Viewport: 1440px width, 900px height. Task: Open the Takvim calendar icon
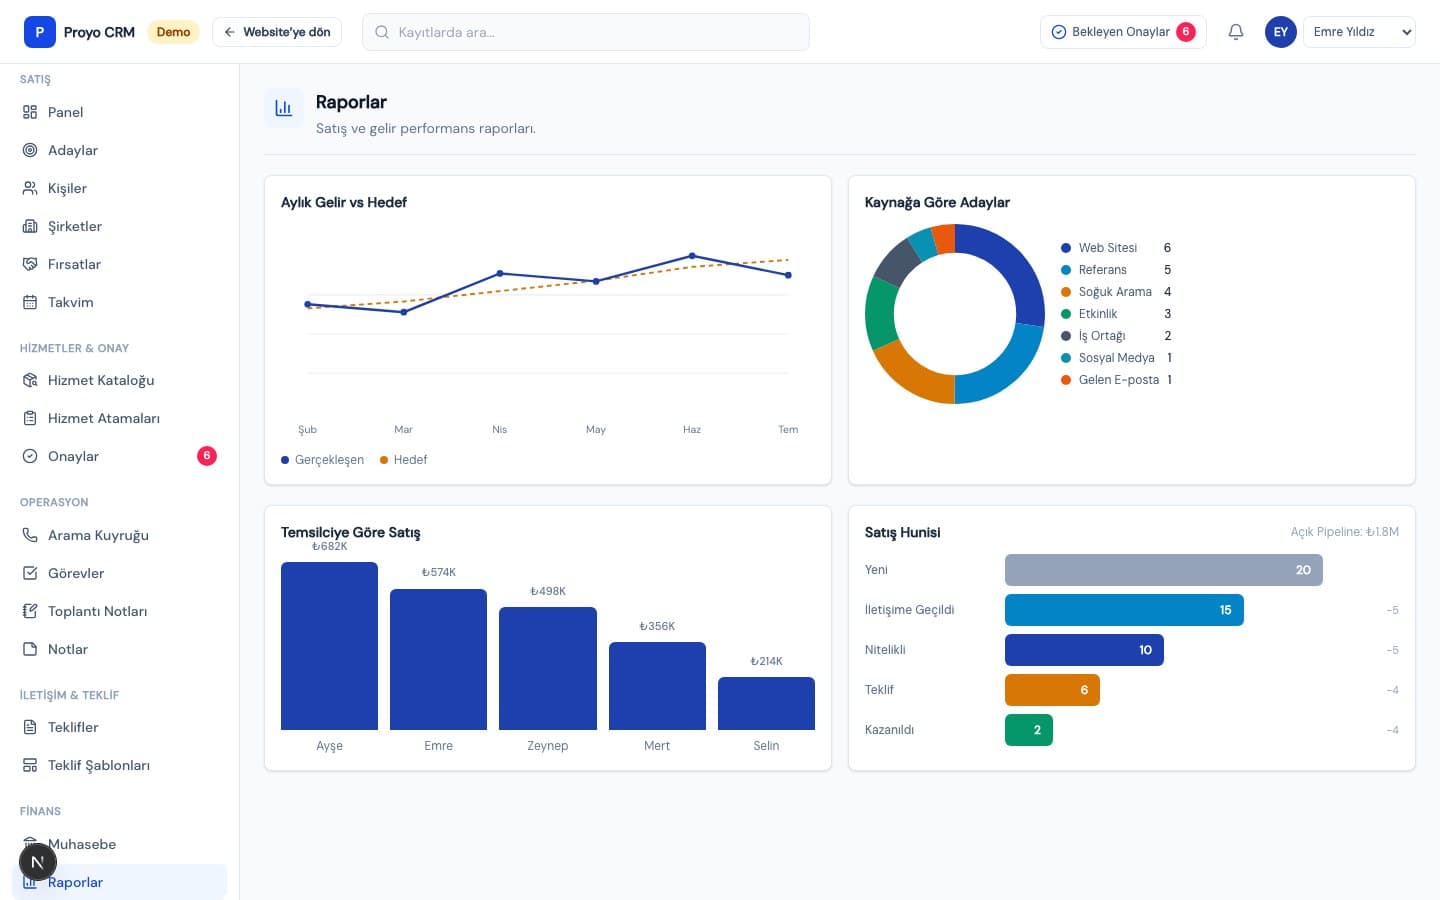tap(30, 302)
